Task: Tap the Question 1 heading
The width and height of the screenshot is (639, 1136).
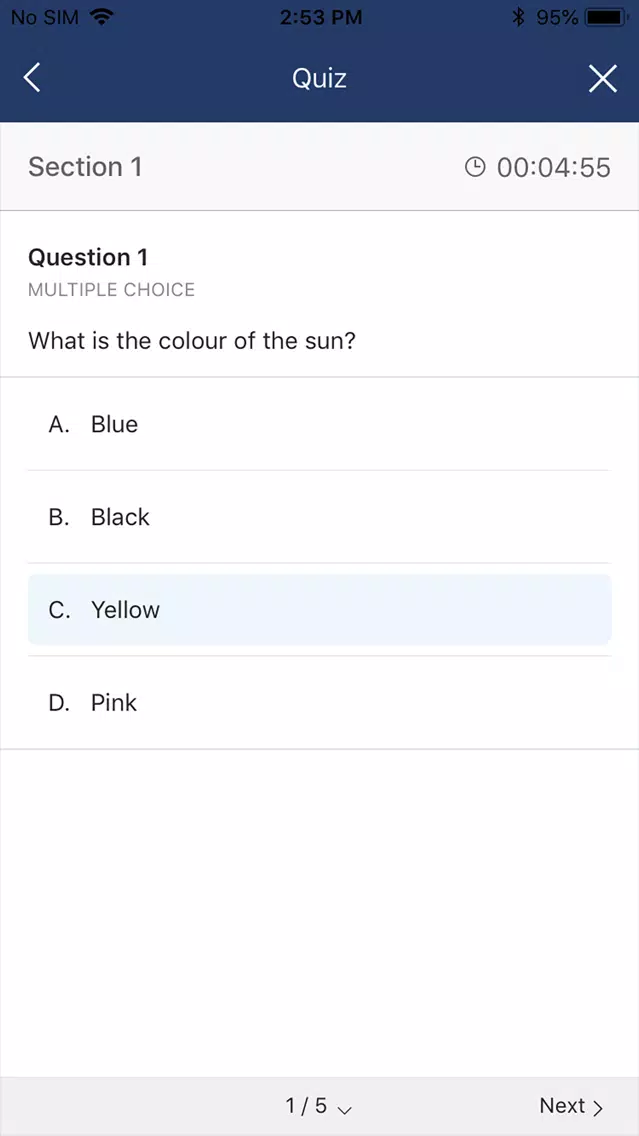Action: (88, 257)
